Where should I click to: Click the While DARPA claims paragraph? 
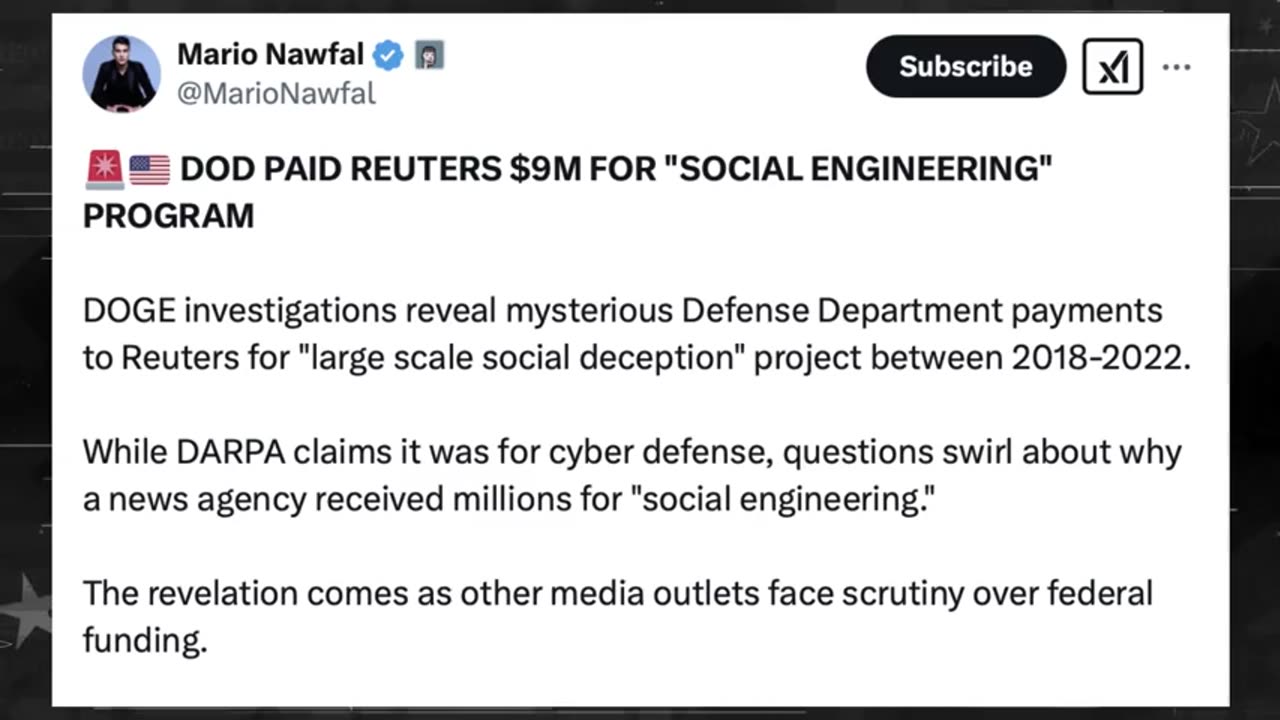pos(632,475)
